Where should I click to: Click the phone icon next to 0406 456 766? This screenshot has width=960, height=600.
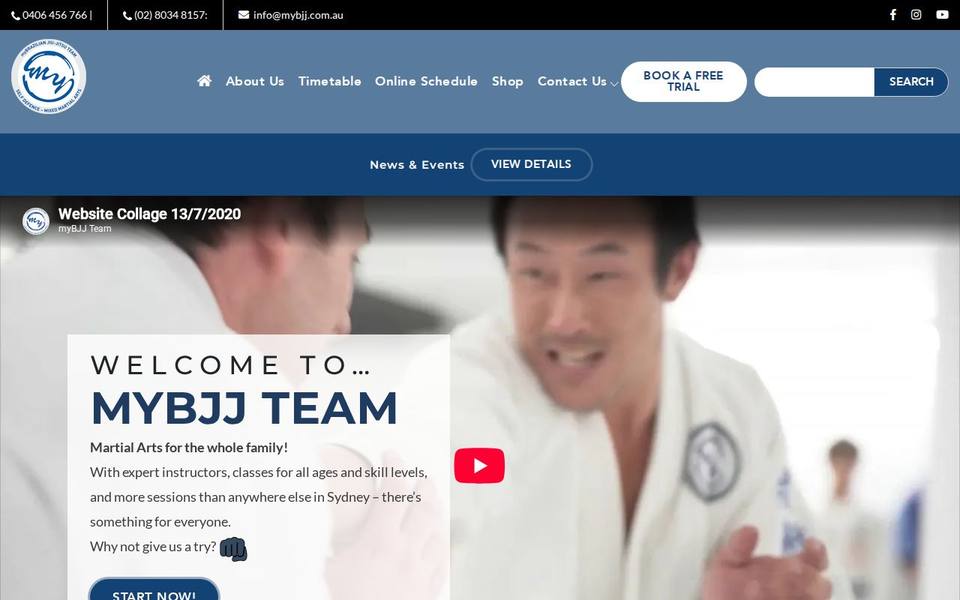(x=15, y=15)
